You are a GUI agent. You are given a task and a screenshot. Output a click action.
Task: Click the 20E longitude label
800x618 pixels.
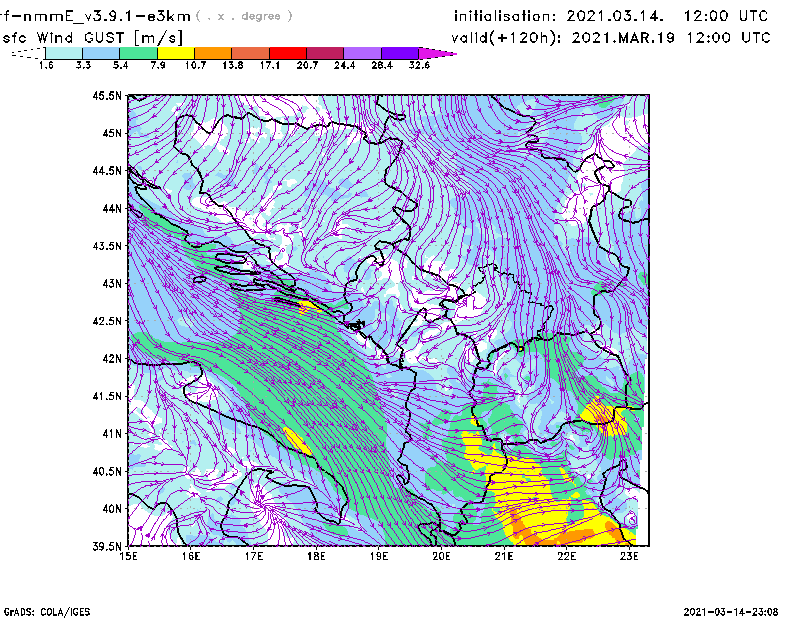tap(441, 556)
